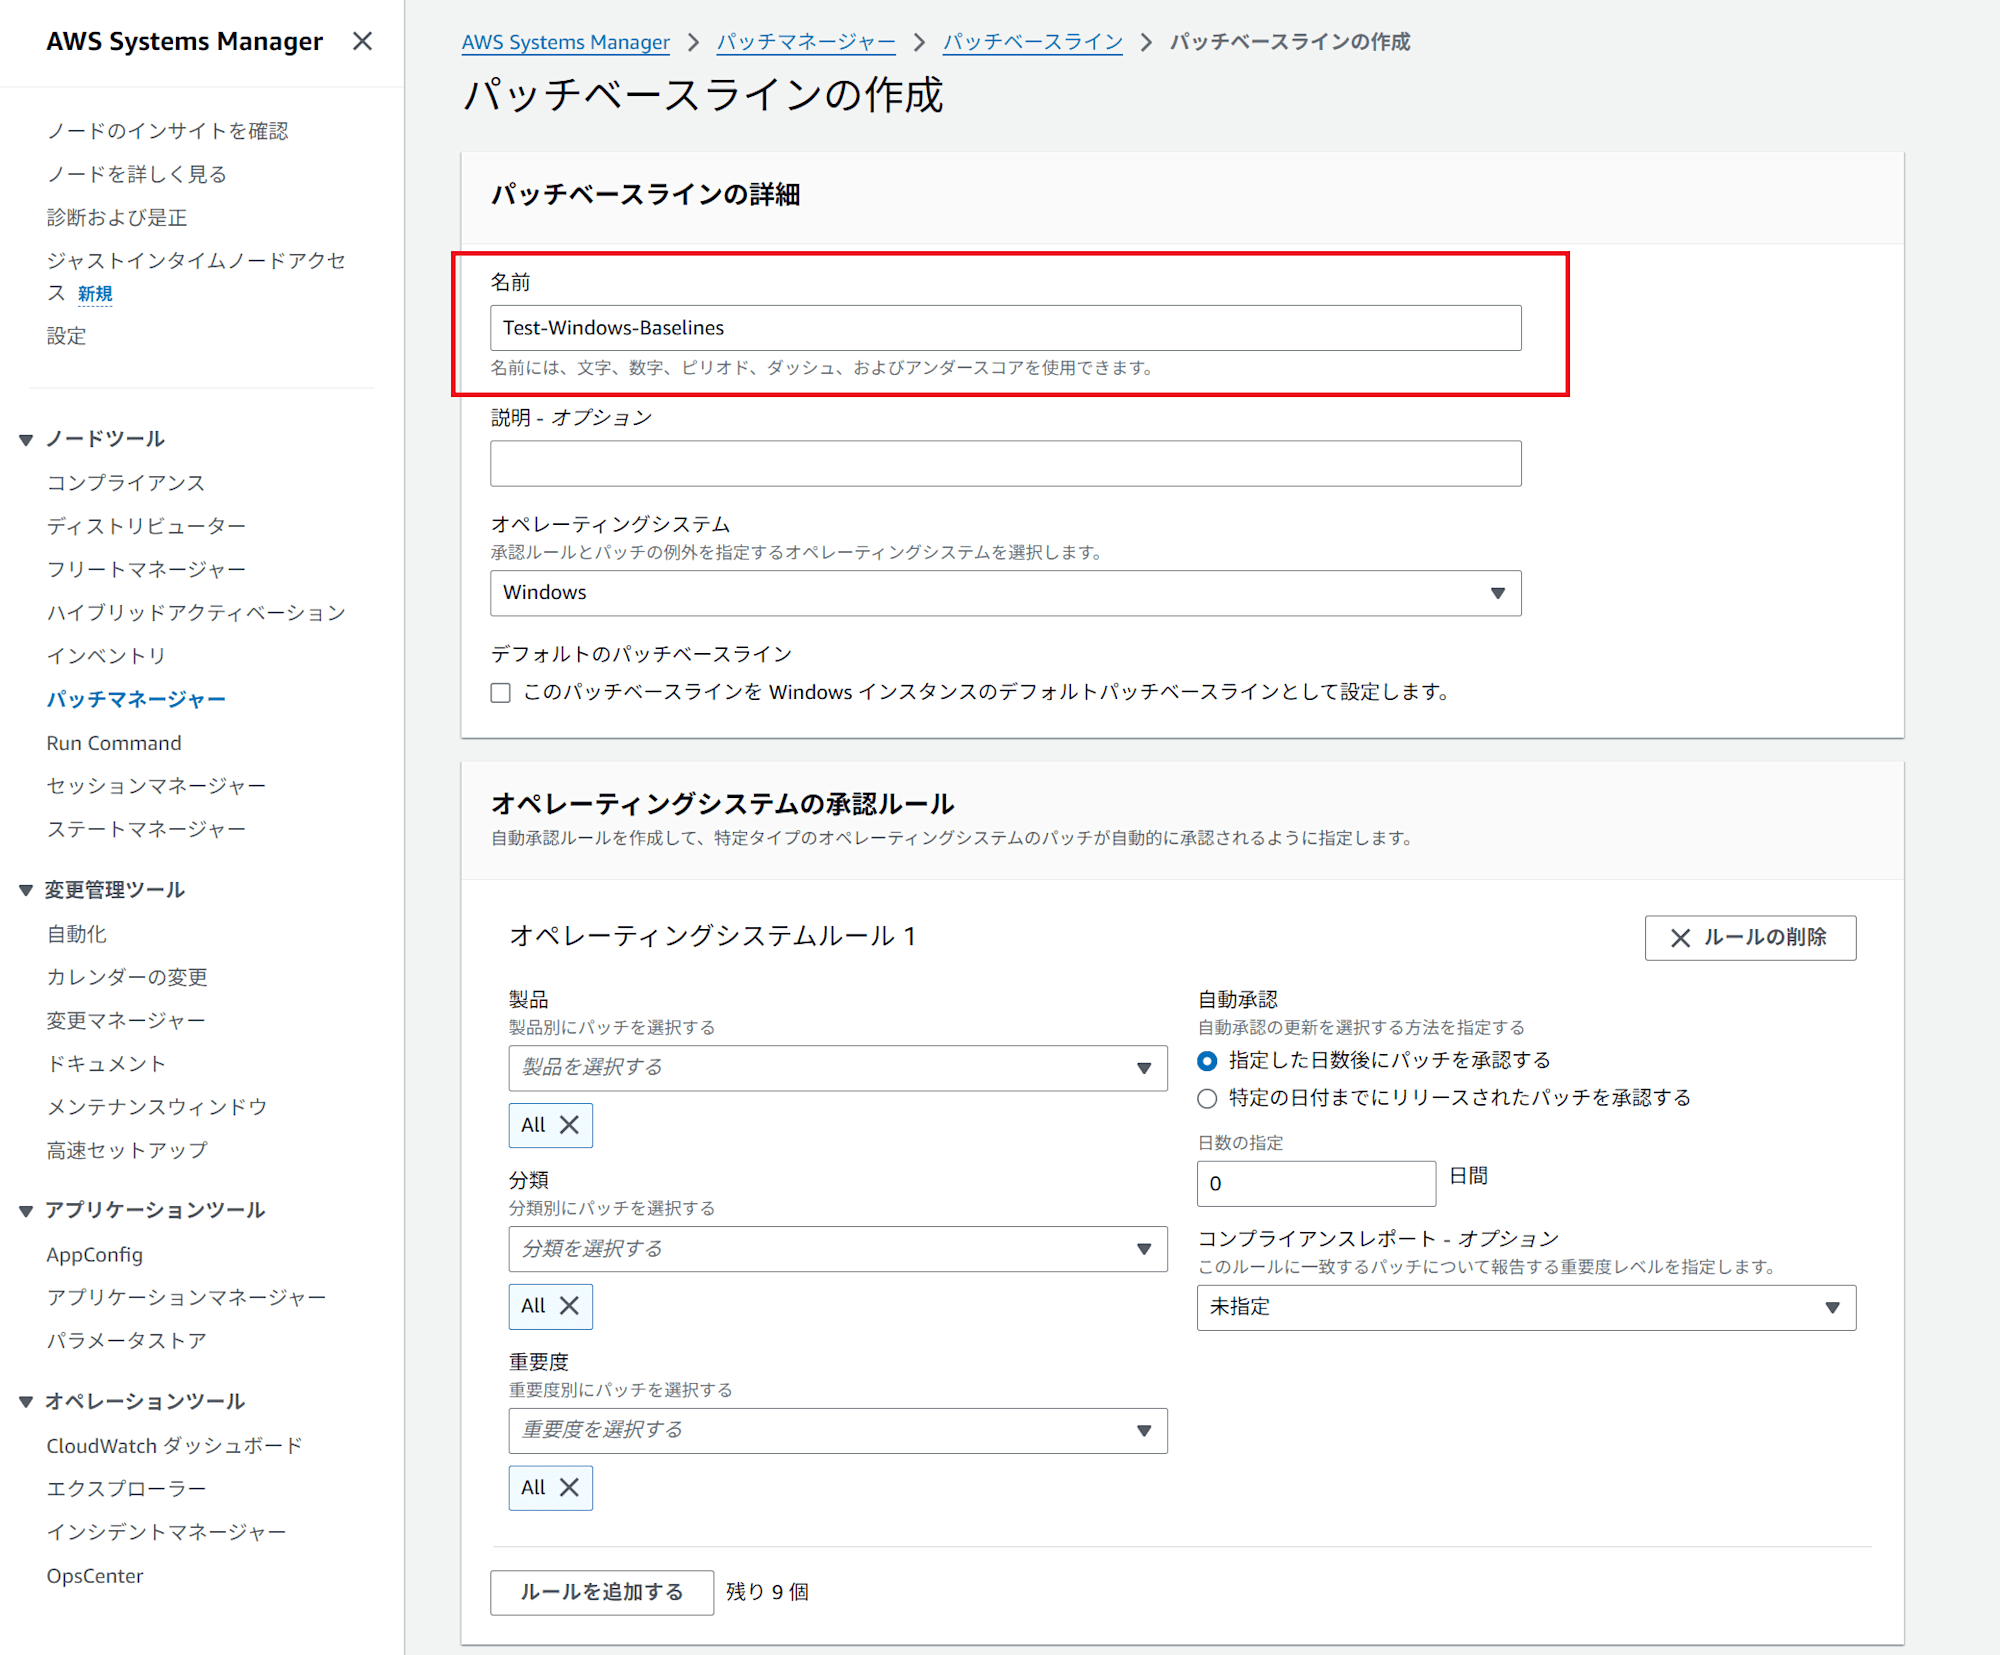The image size is (2000, 1655).
Task: Open the 製品を選択する dropdown
Action: [x=837, y=1068]
